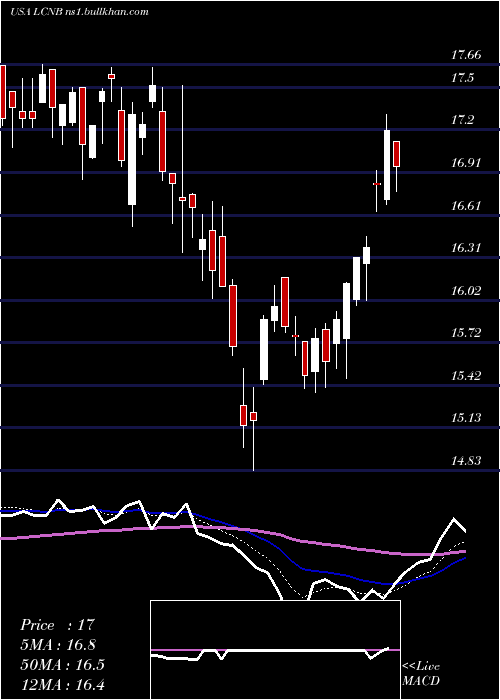Click the 16.91 price axis label
The width and height of the screenshot is (500, 700).
466,162
